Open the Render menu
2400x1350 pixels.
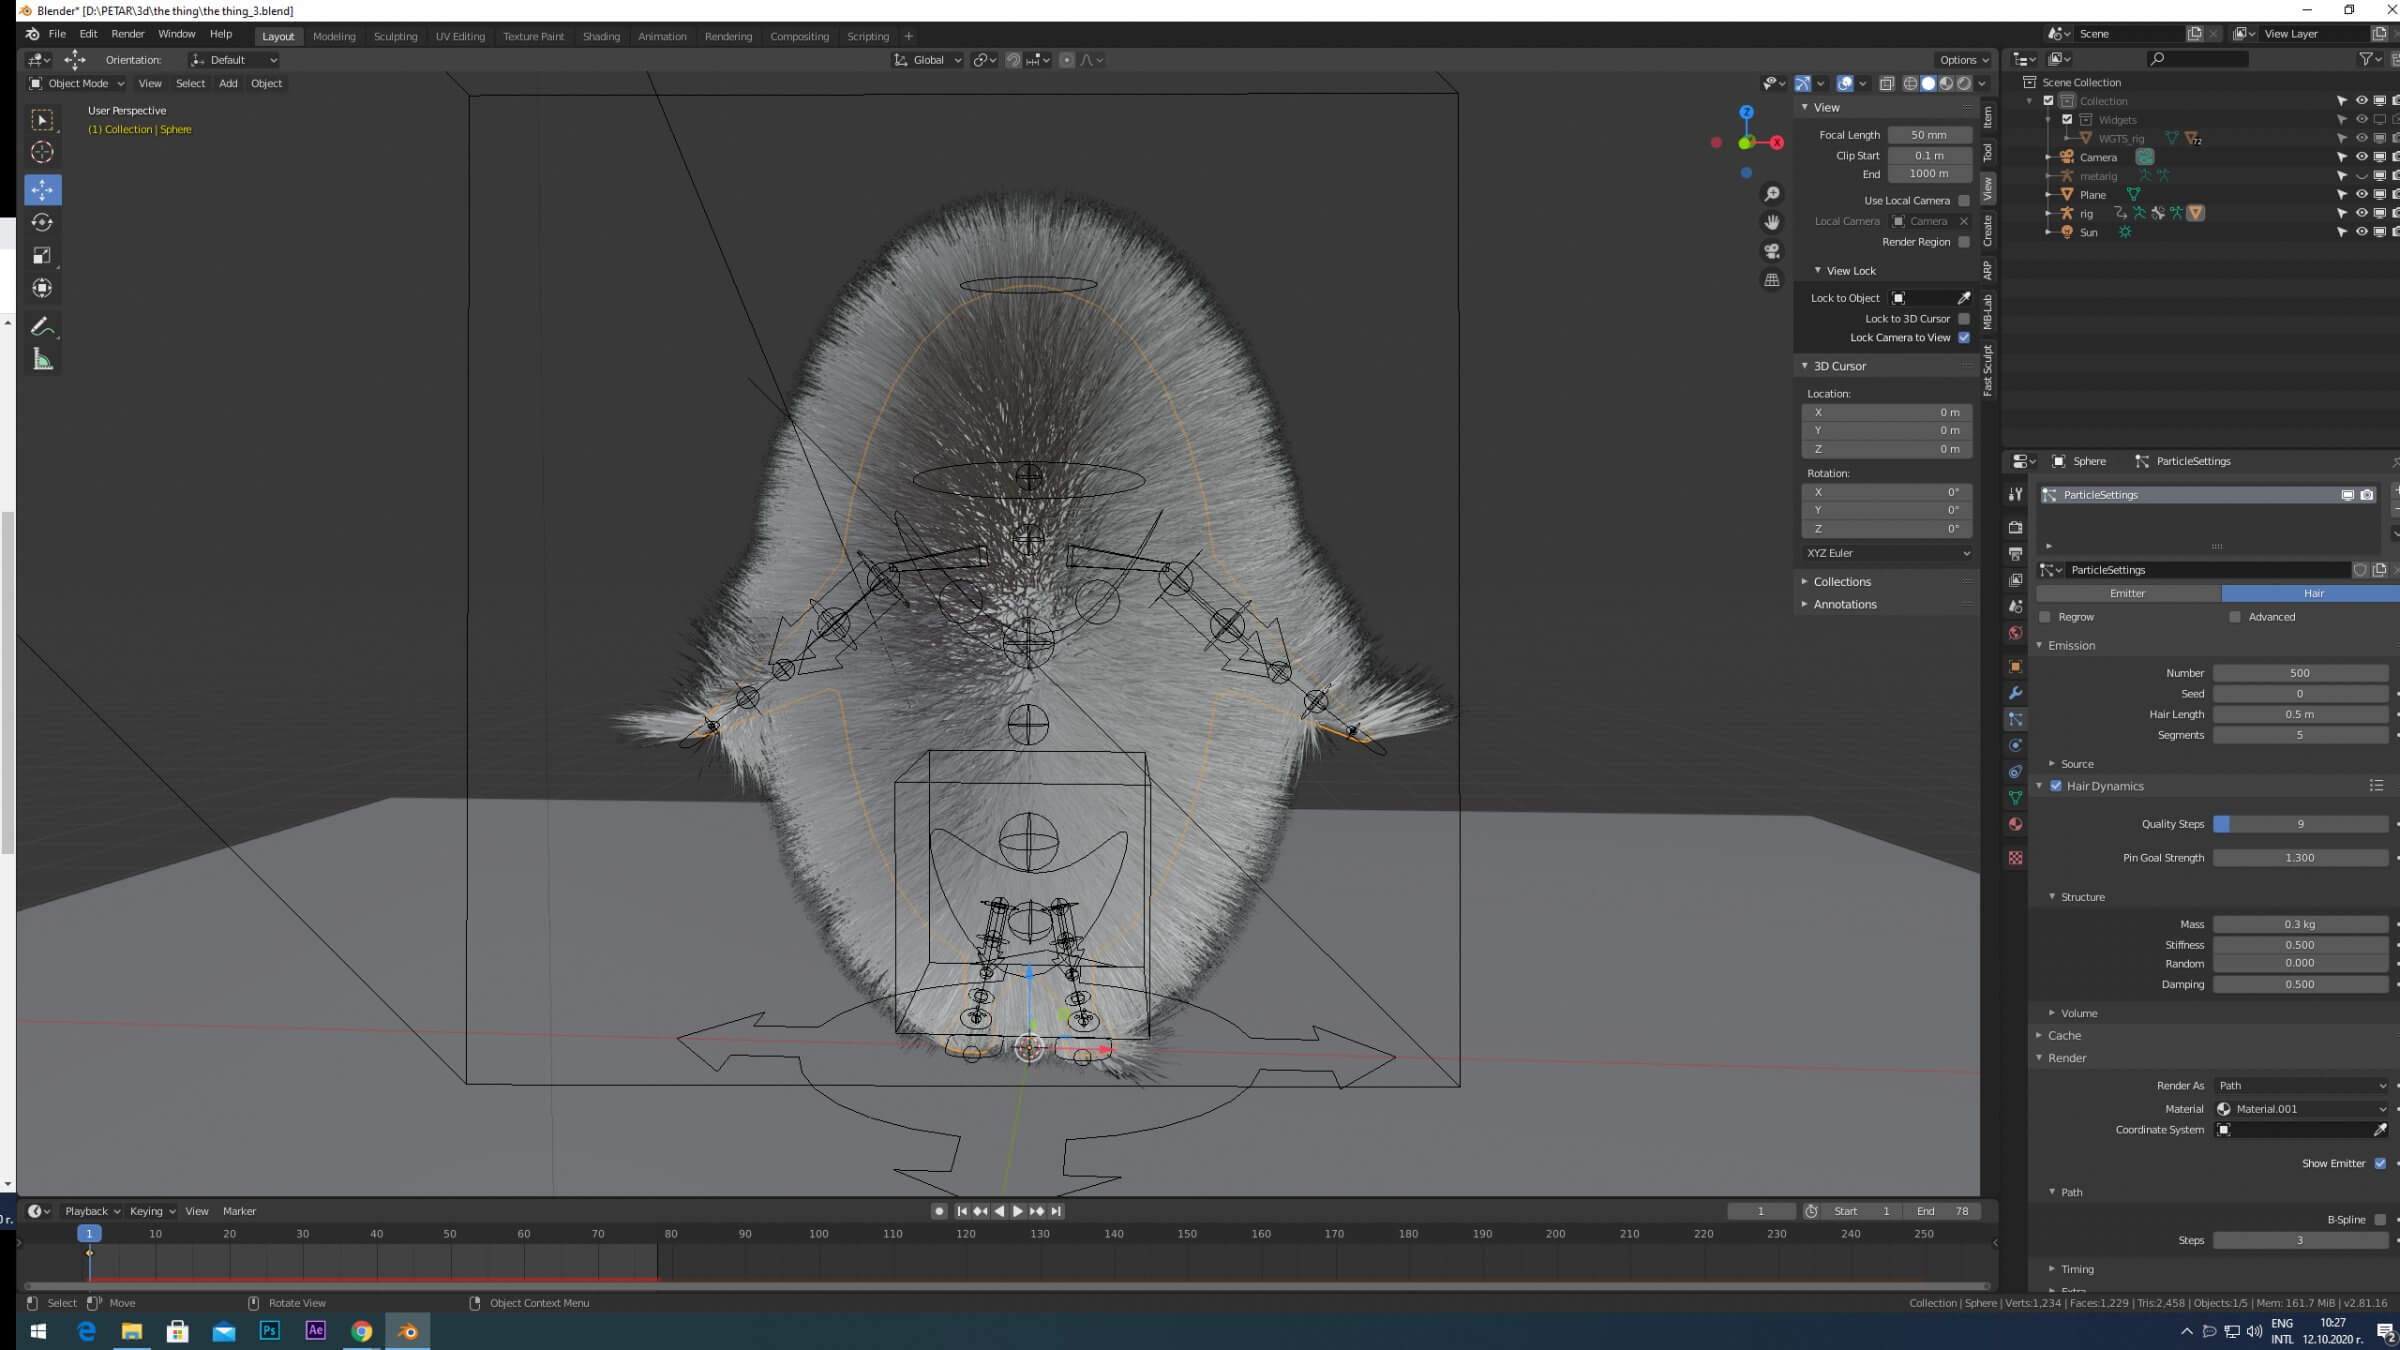[x=128, y=33]
